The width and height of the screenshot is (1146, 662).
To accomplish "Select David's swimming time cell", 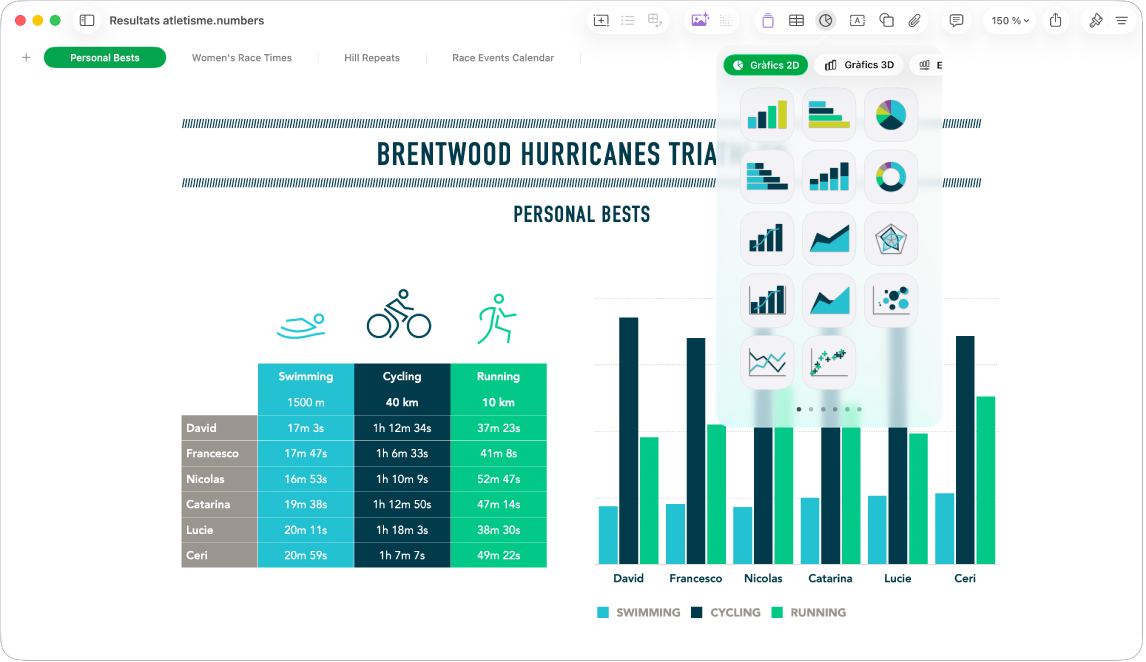I will coord(306,428).
